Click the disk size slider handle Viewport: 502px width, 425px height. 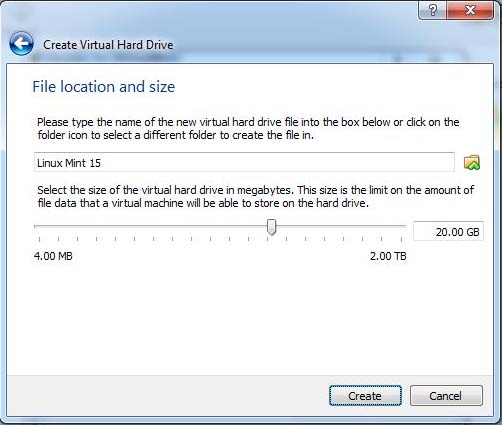coord(272,227)
